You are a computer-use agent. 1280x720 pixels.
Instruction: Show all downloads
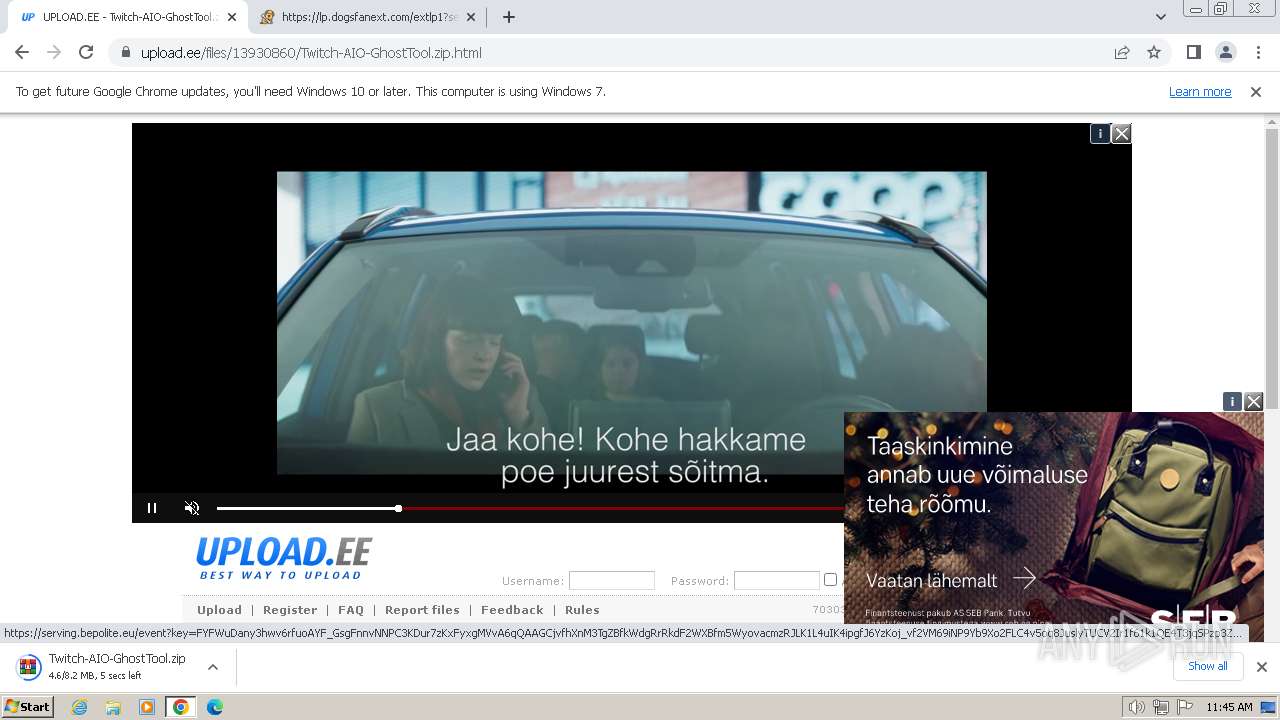point(1207,666)
